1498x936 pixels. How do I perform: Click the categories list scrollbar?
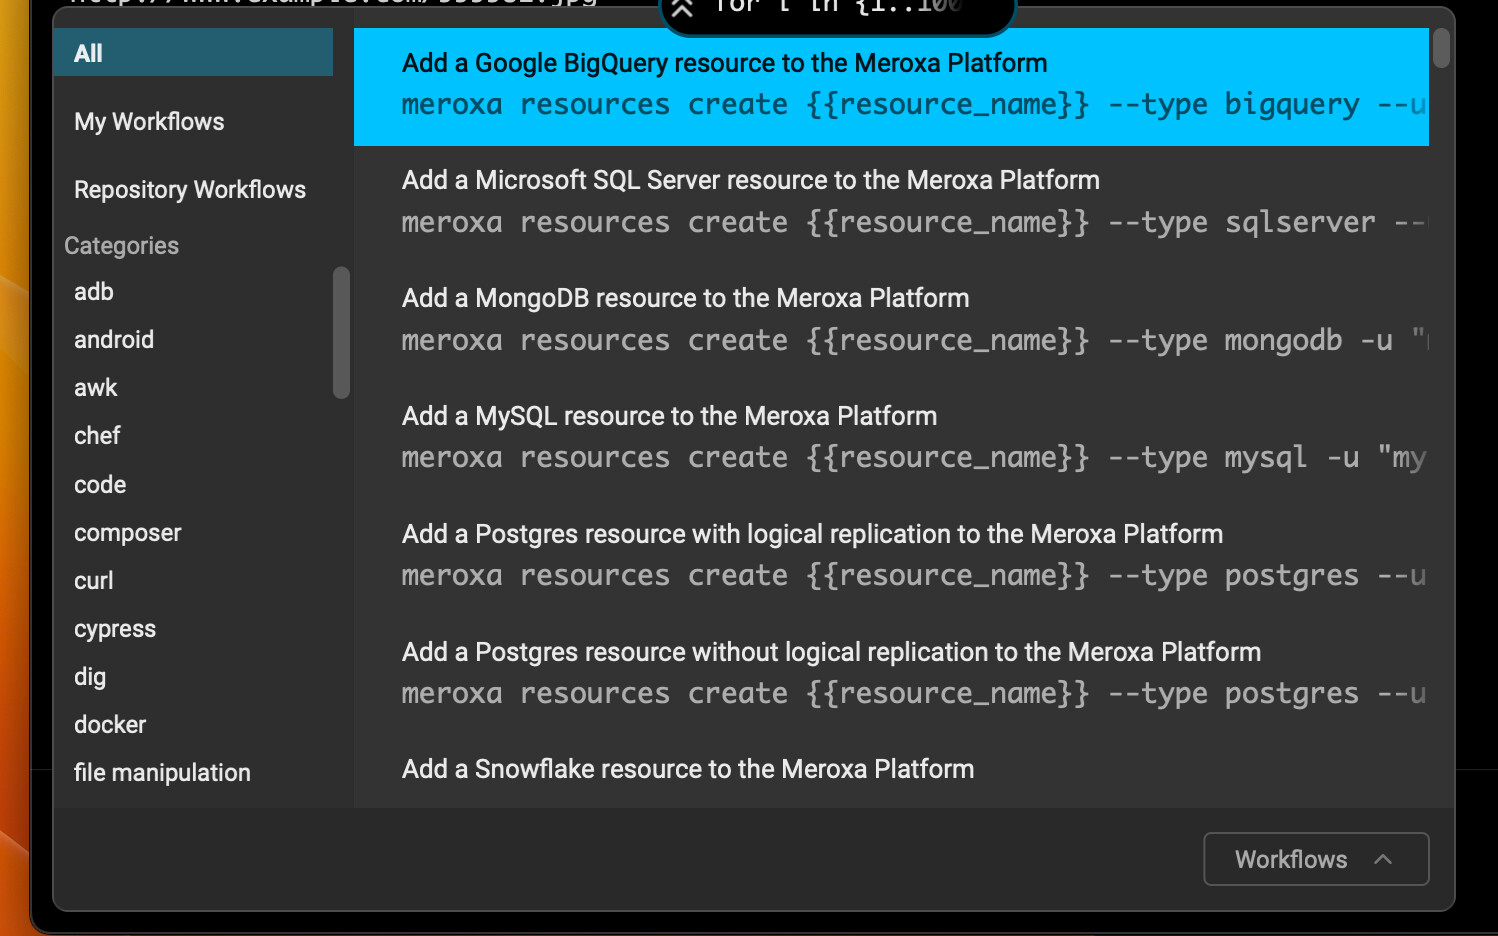tap(341, 332)
